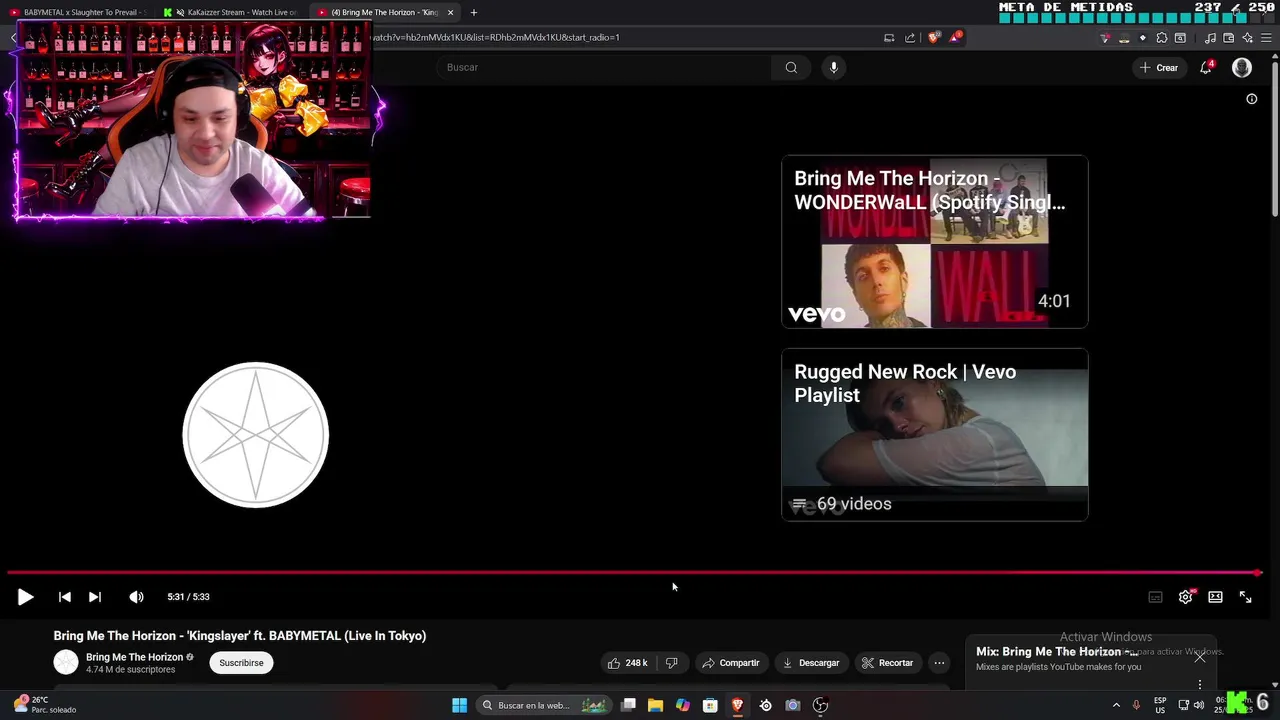This screenshot has height=720, width=1280.
Task: Open OBS Studio from the taskbar
Action: (x=820, y=705)
